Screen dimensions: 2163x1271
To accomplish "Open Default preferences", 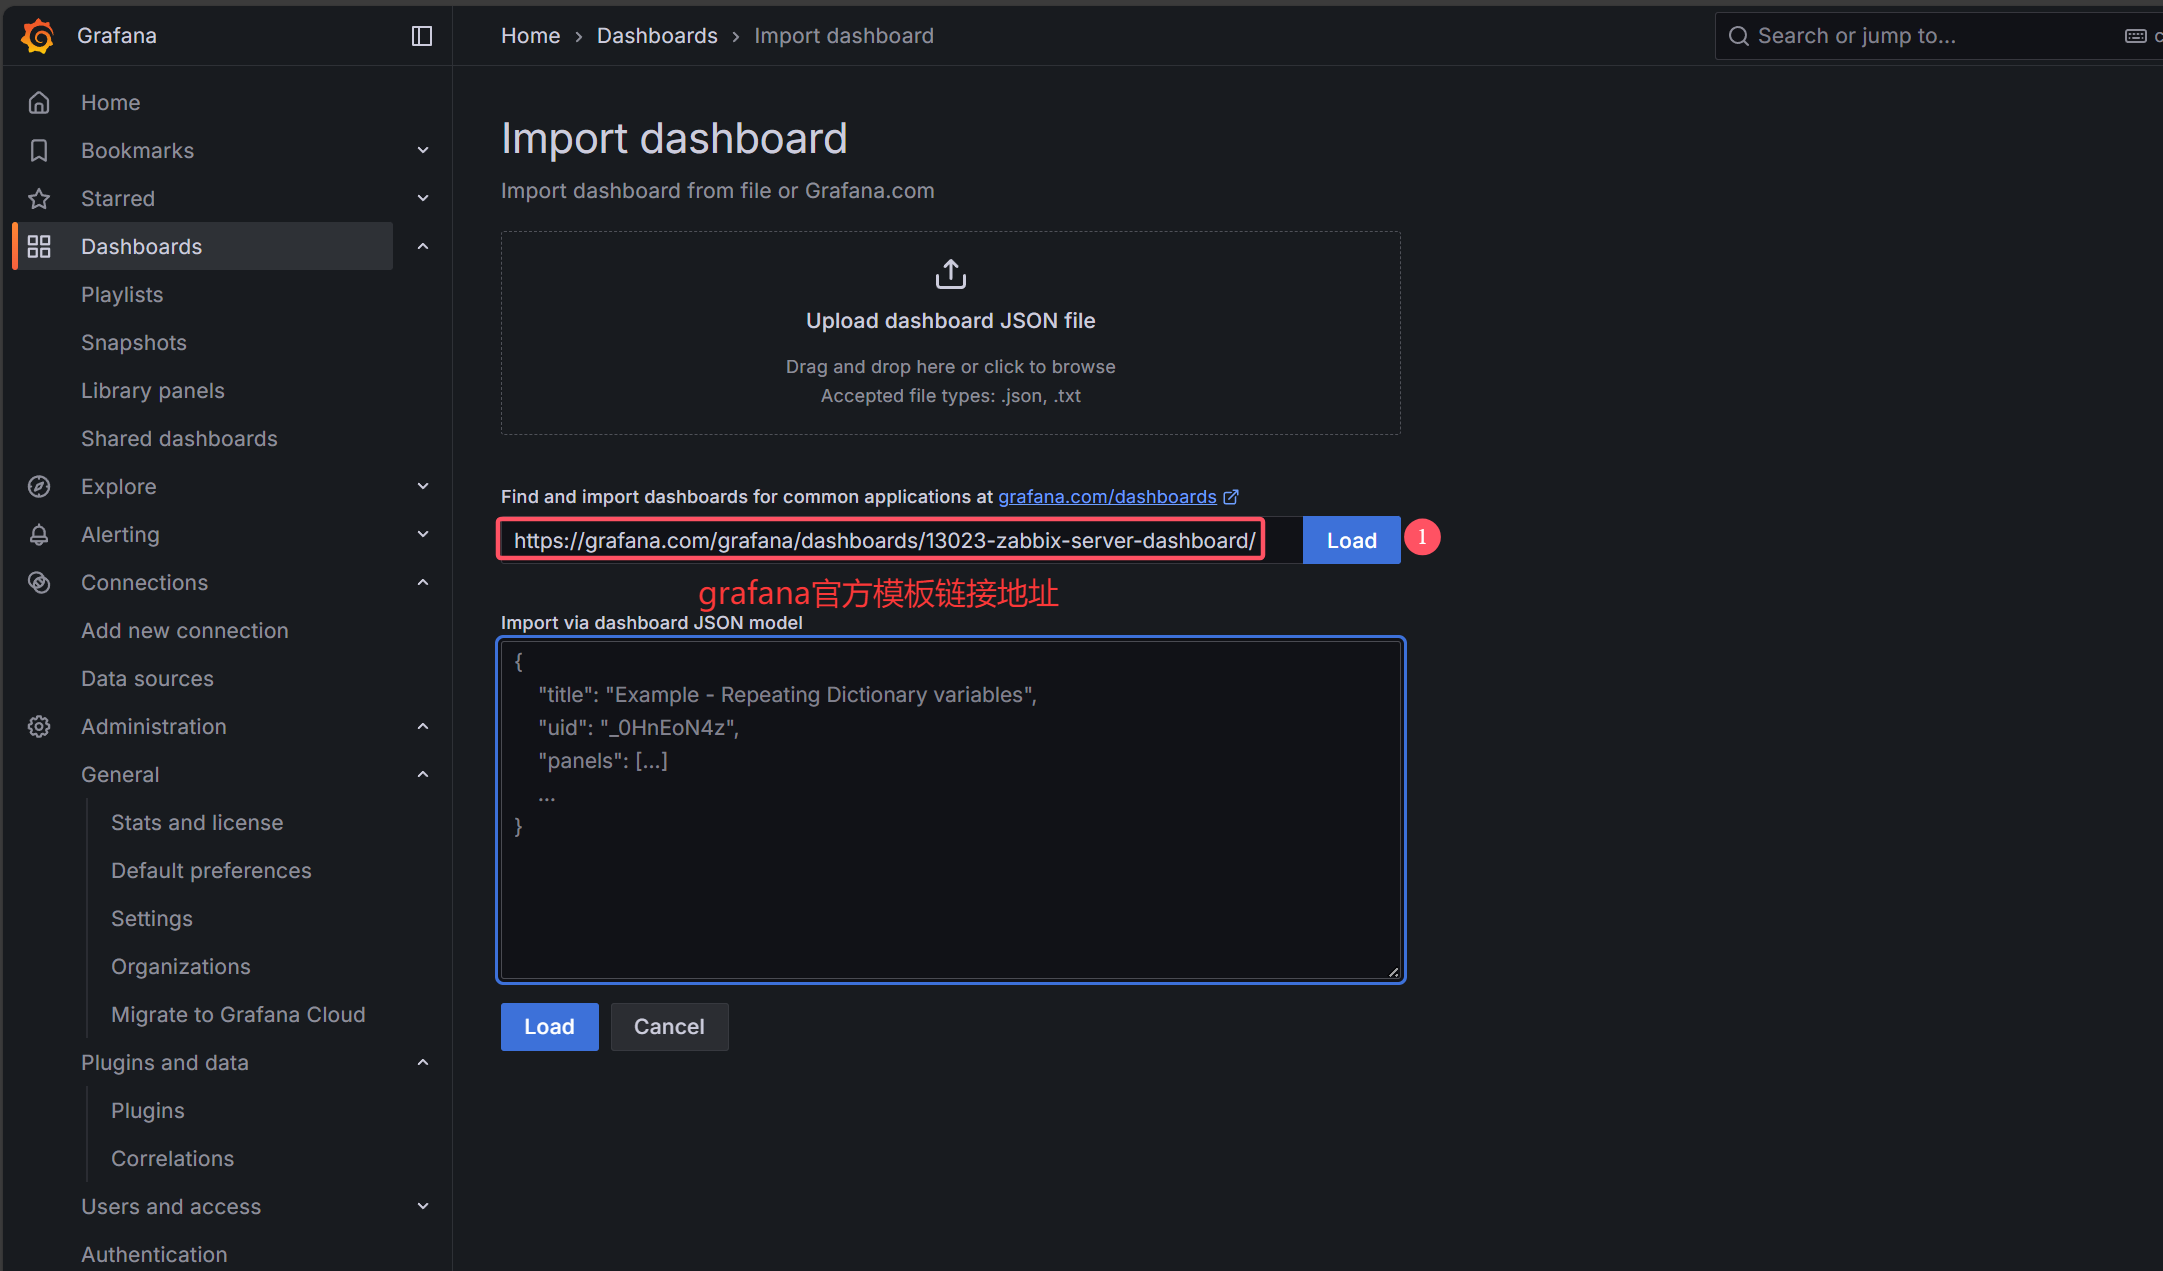I will [211, 871].
